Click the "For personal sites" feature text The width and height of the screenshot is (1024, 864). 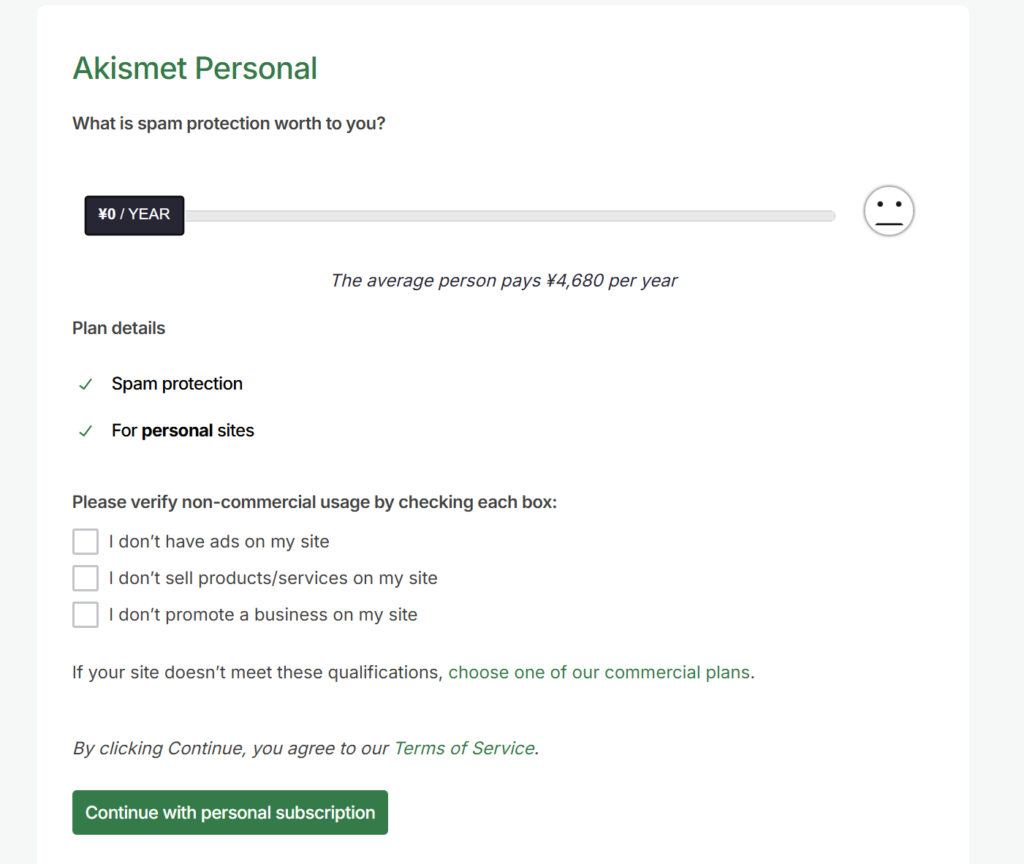click(x=183, y=431)
